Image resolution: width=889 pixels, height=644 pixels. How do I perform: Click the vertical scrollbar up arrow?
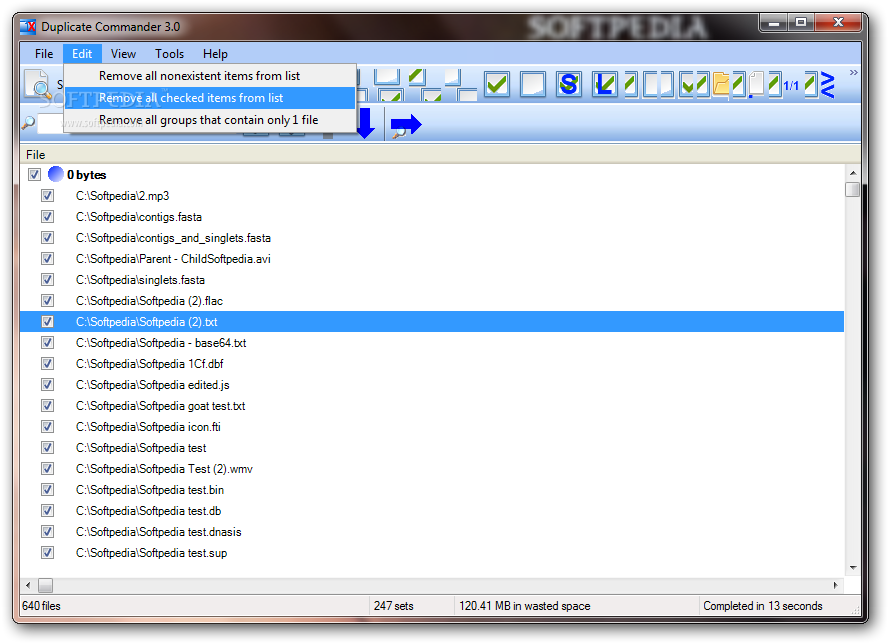click(852, 172)
